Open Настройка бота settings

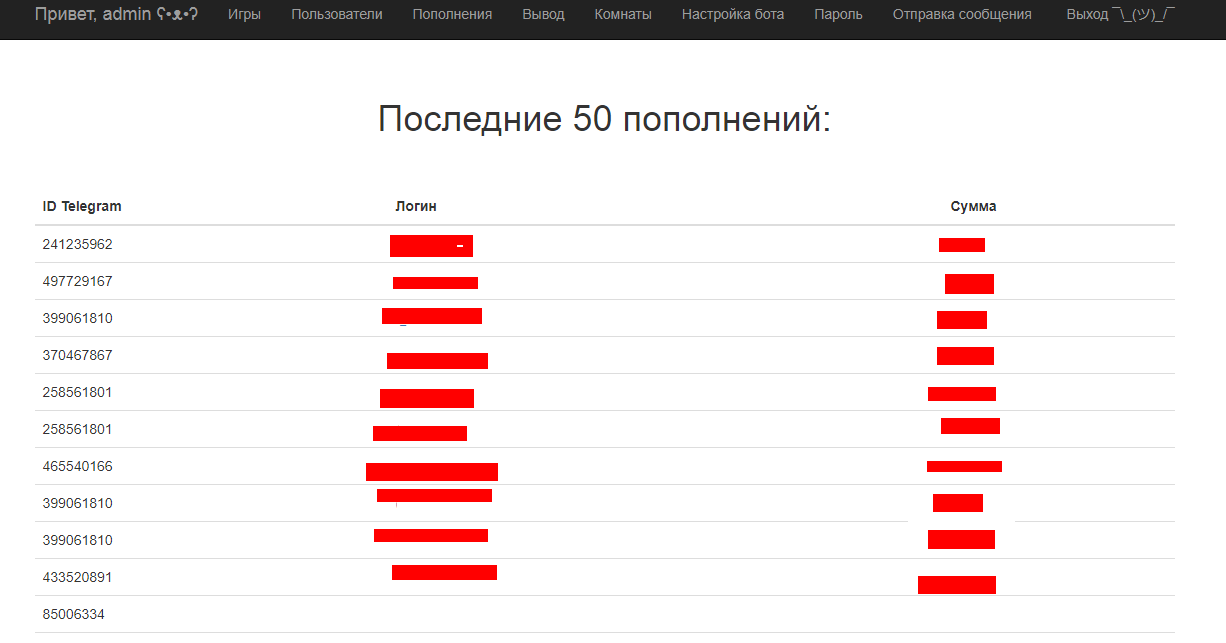733,14
